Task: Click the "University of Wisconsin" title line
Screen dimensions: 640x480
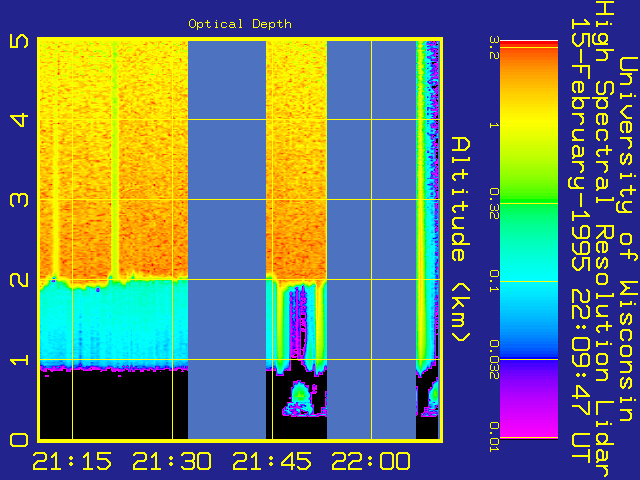Action: pos(628,239)
